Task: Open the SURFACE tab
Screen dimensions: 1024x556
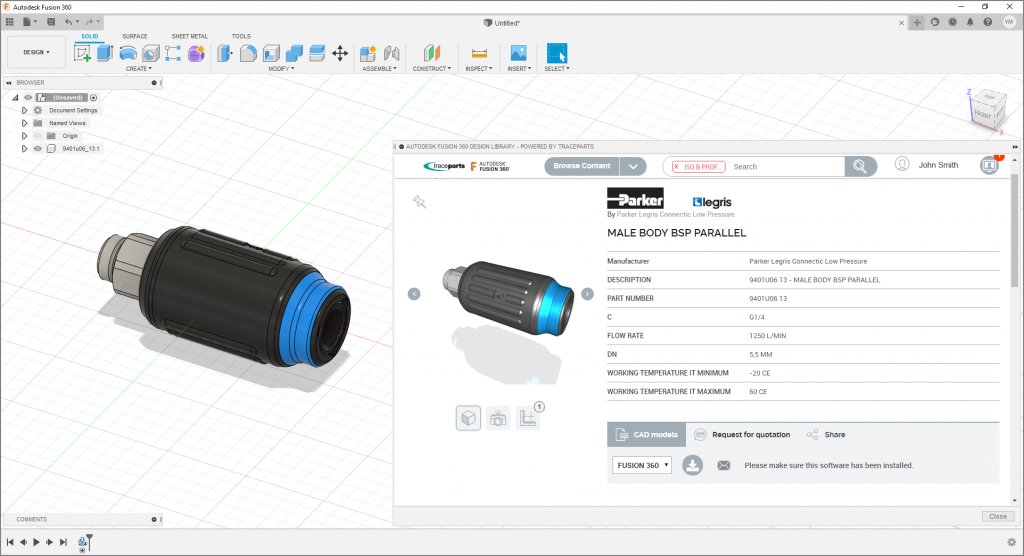Action: tap(135, 36)
